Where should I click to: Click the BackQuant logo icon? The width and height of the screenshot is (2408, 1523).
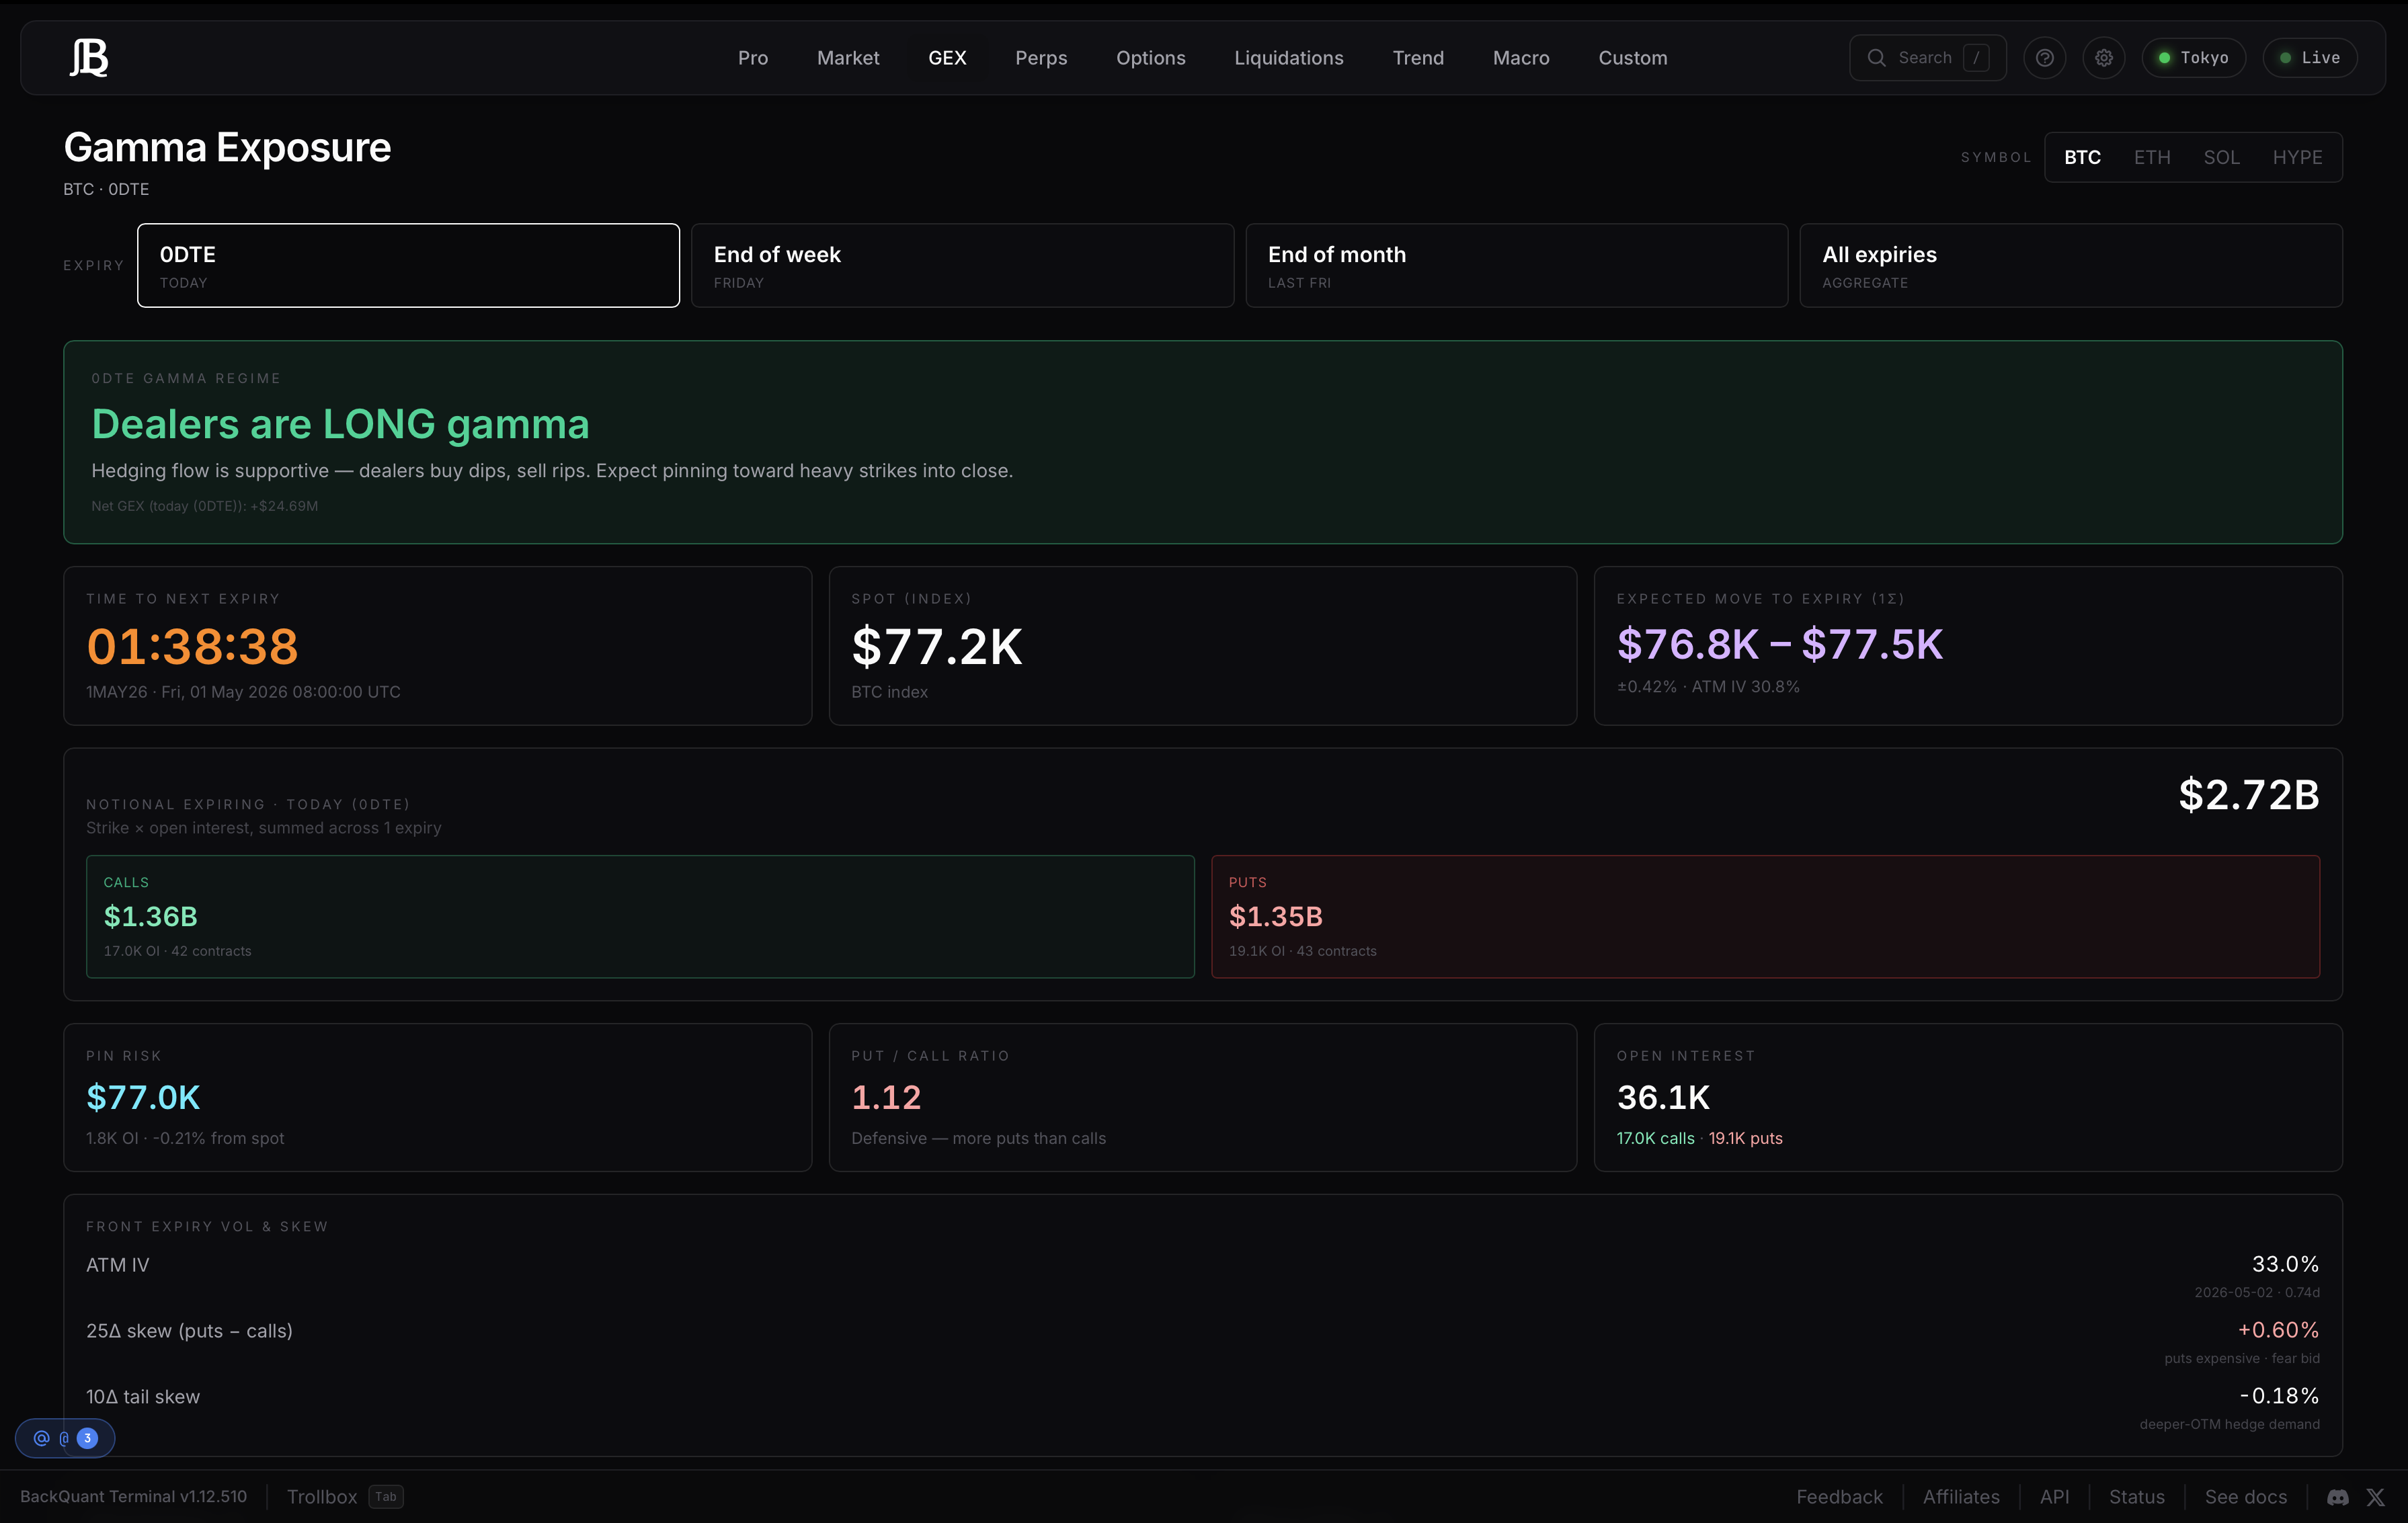pos(89,58)
